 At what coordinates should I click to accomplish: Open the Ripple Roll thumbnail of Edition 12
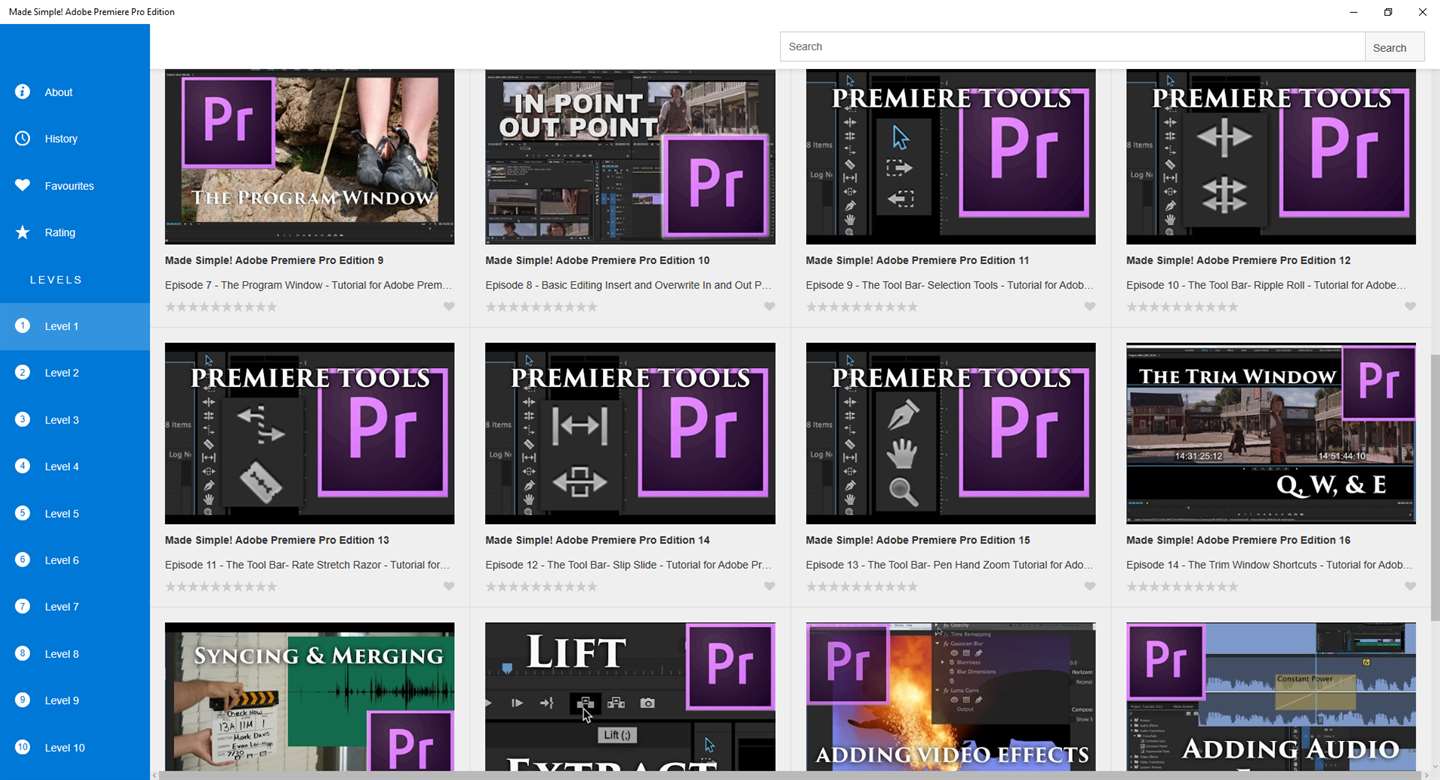(1271, 157)
